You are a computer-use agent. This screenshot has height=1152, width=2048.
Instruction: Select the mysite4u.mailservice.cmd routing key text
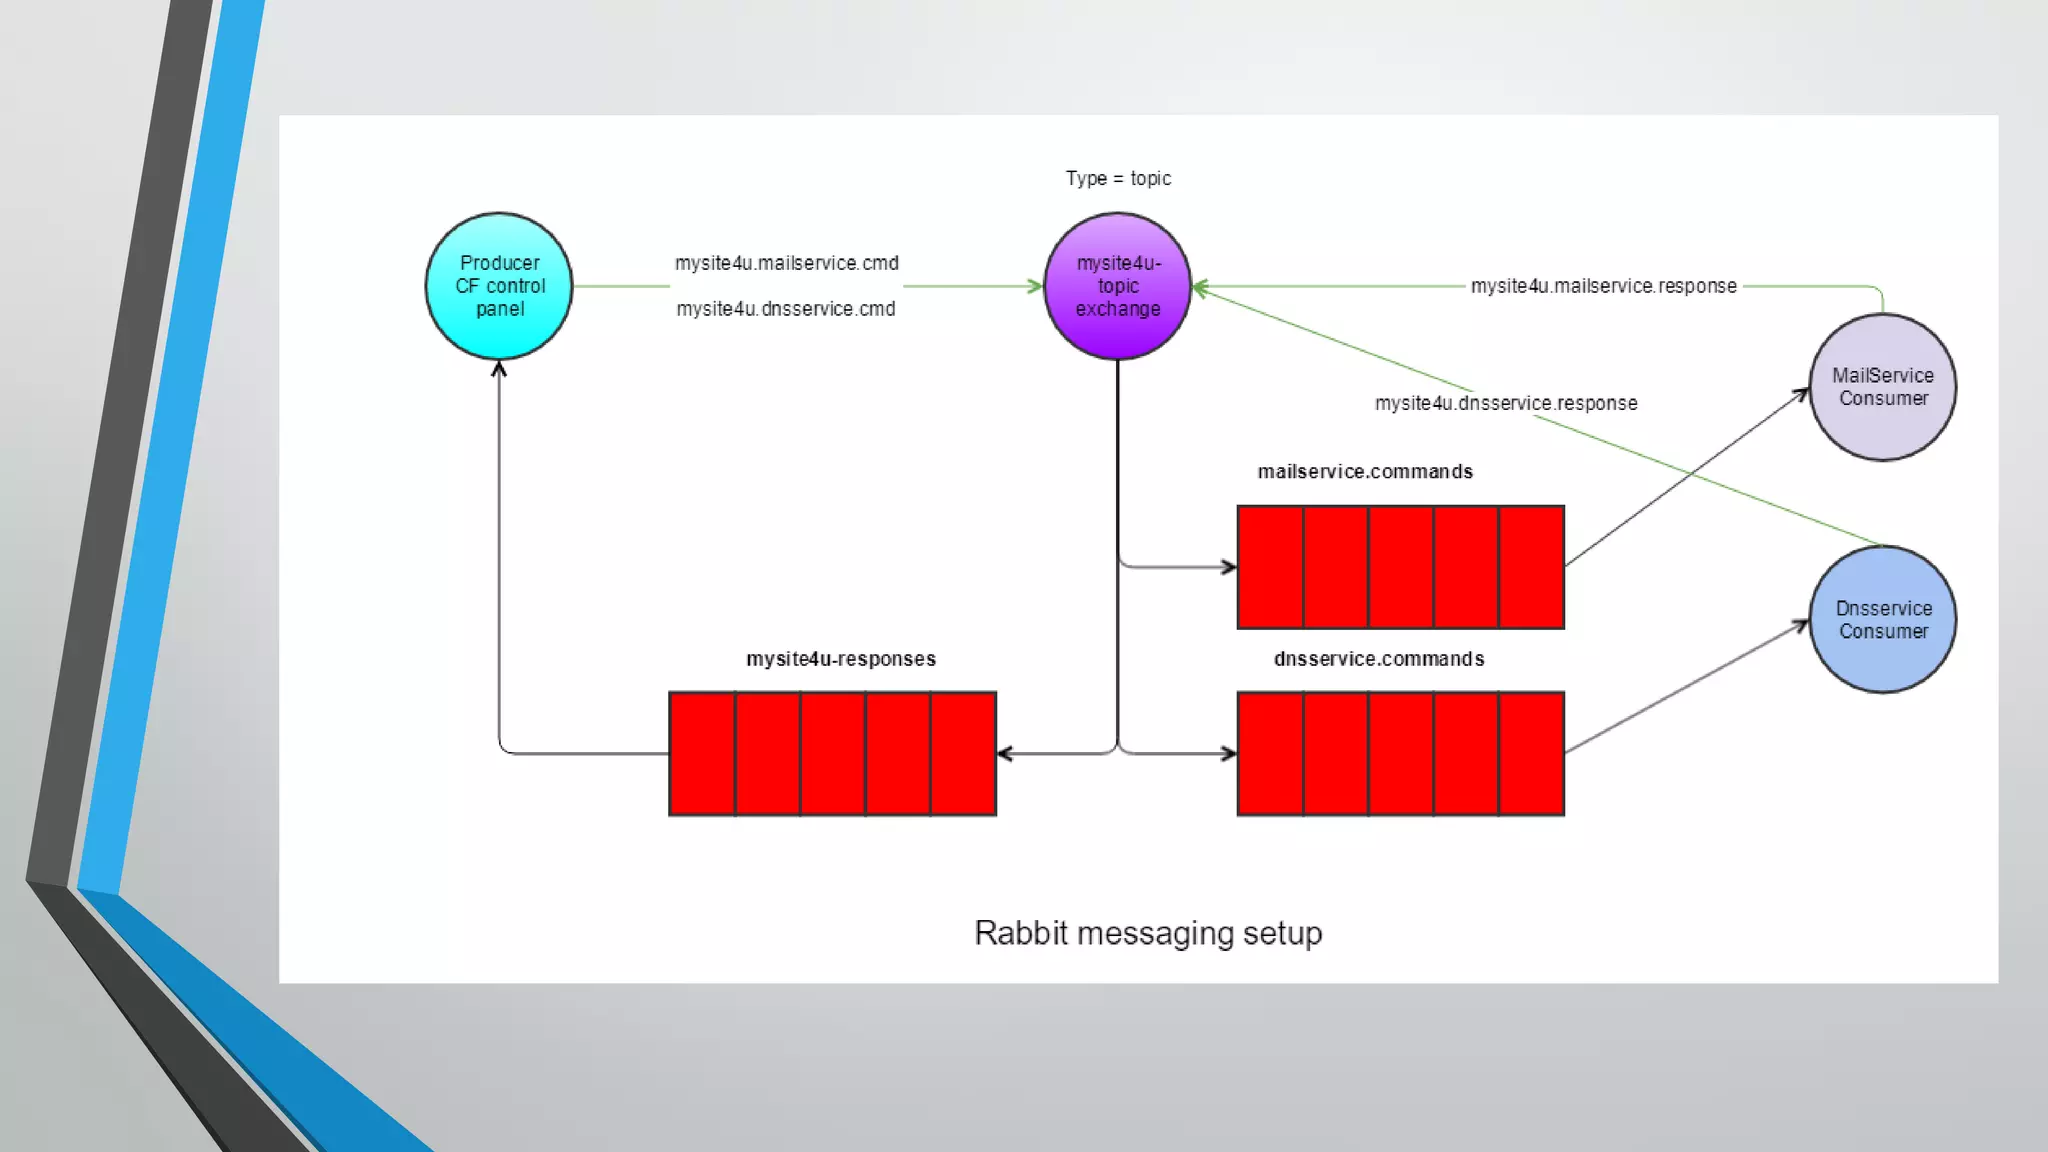point(786,263)
